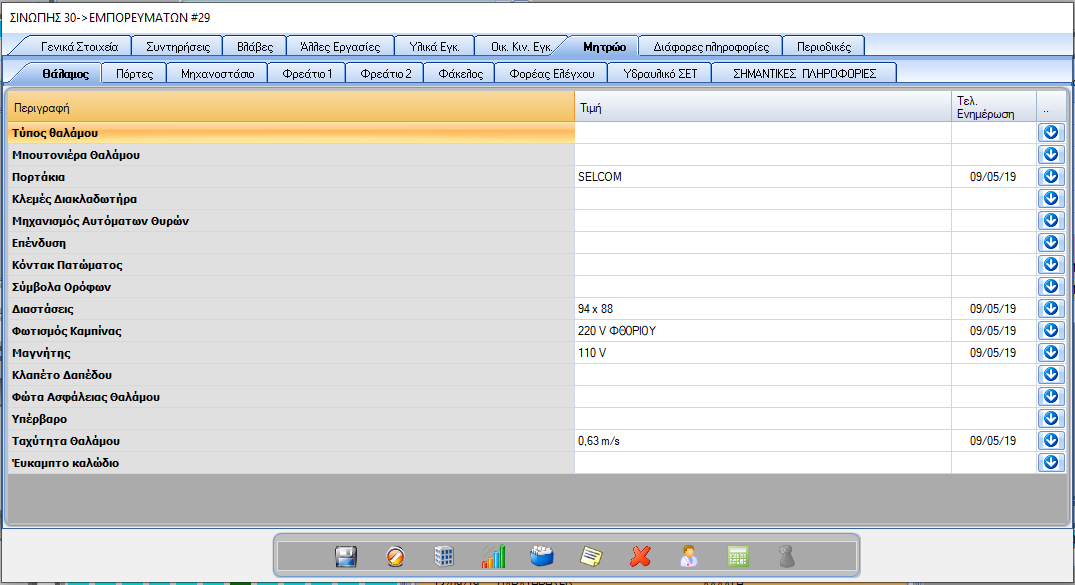Open the Μηχανοστάσιο sub-tab
The height and width of the screenshot is (585, 1075).
218,73
